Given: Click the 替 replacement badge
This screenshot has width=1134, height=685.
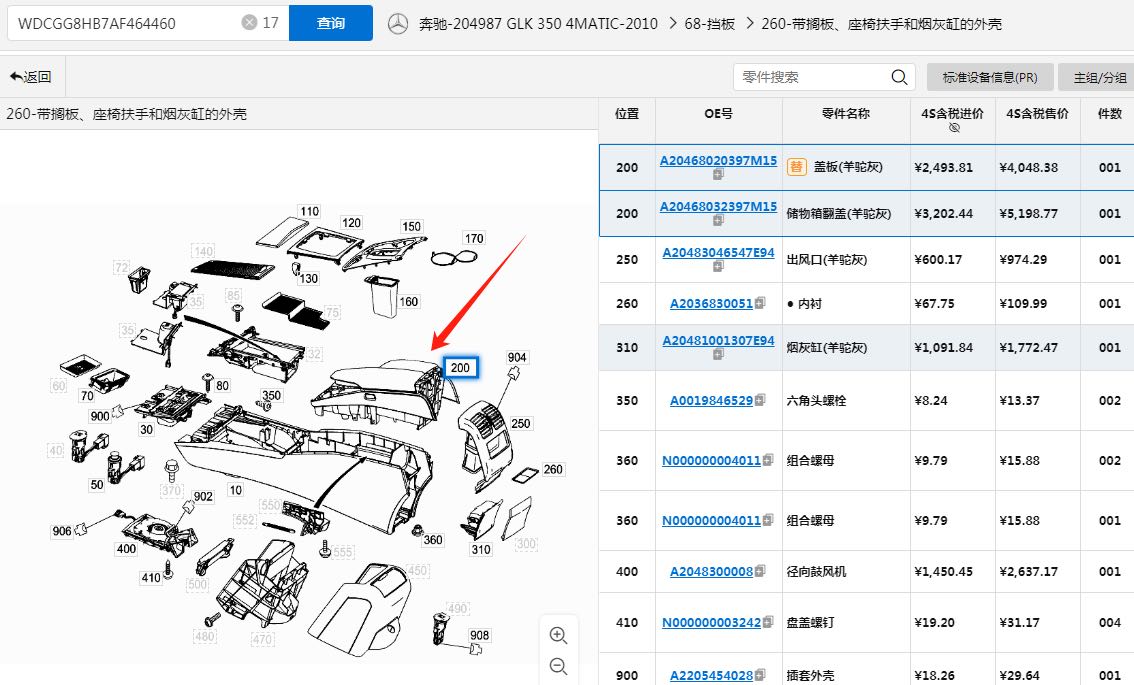Looking at the screenshot, I should coord(796,167).
